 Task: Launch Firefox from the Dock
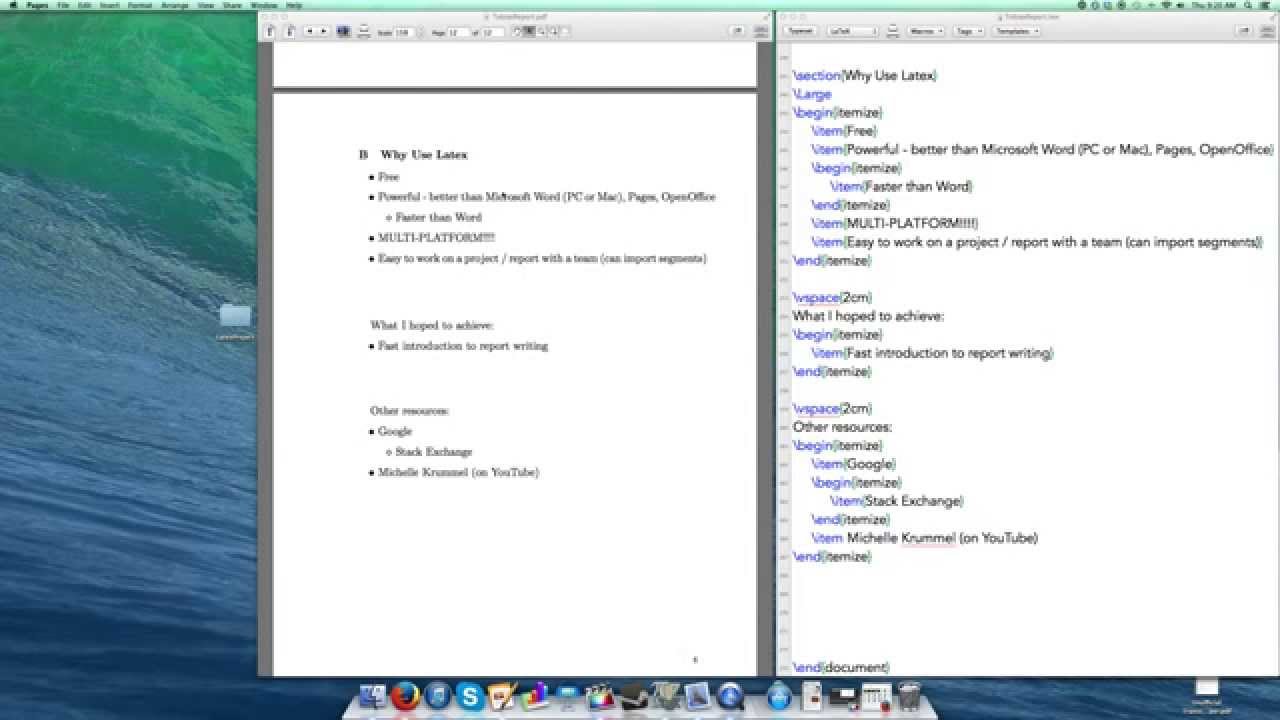(405, 696)
